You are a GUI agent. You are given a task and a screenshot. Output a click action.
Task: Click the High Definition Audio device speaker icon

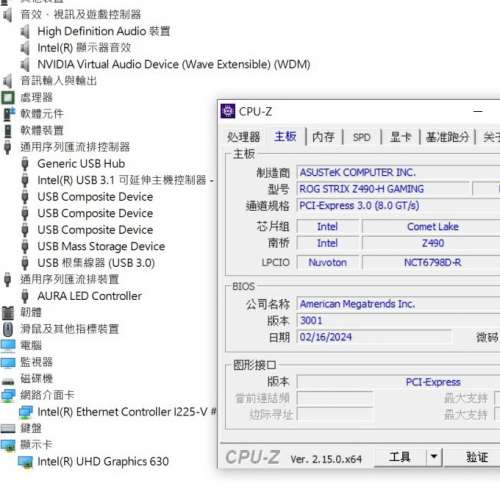click(x=25, y=32)
